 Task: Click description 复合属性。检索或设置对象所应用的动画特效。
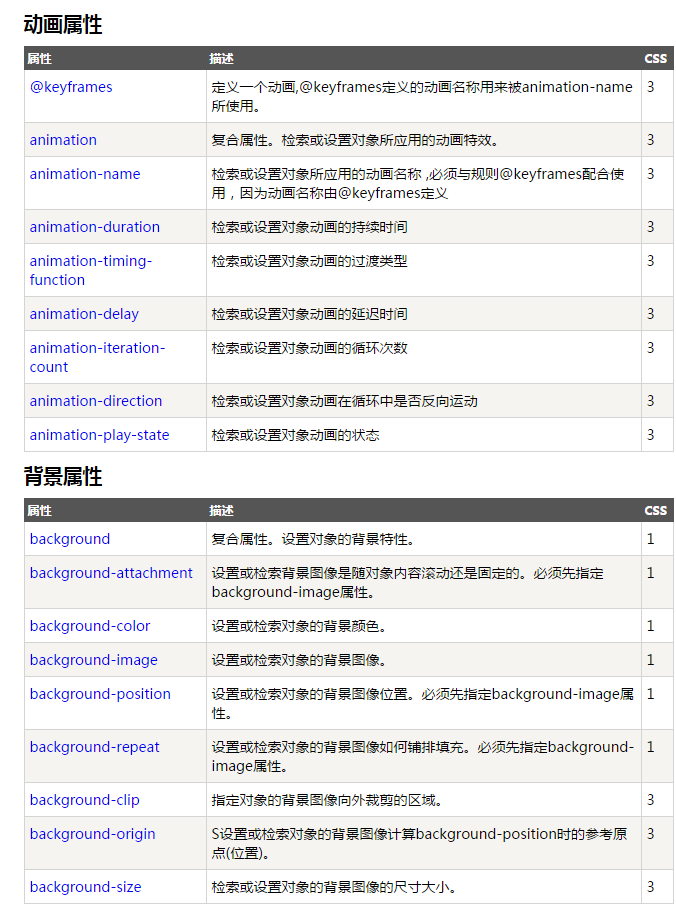(355, 140)
